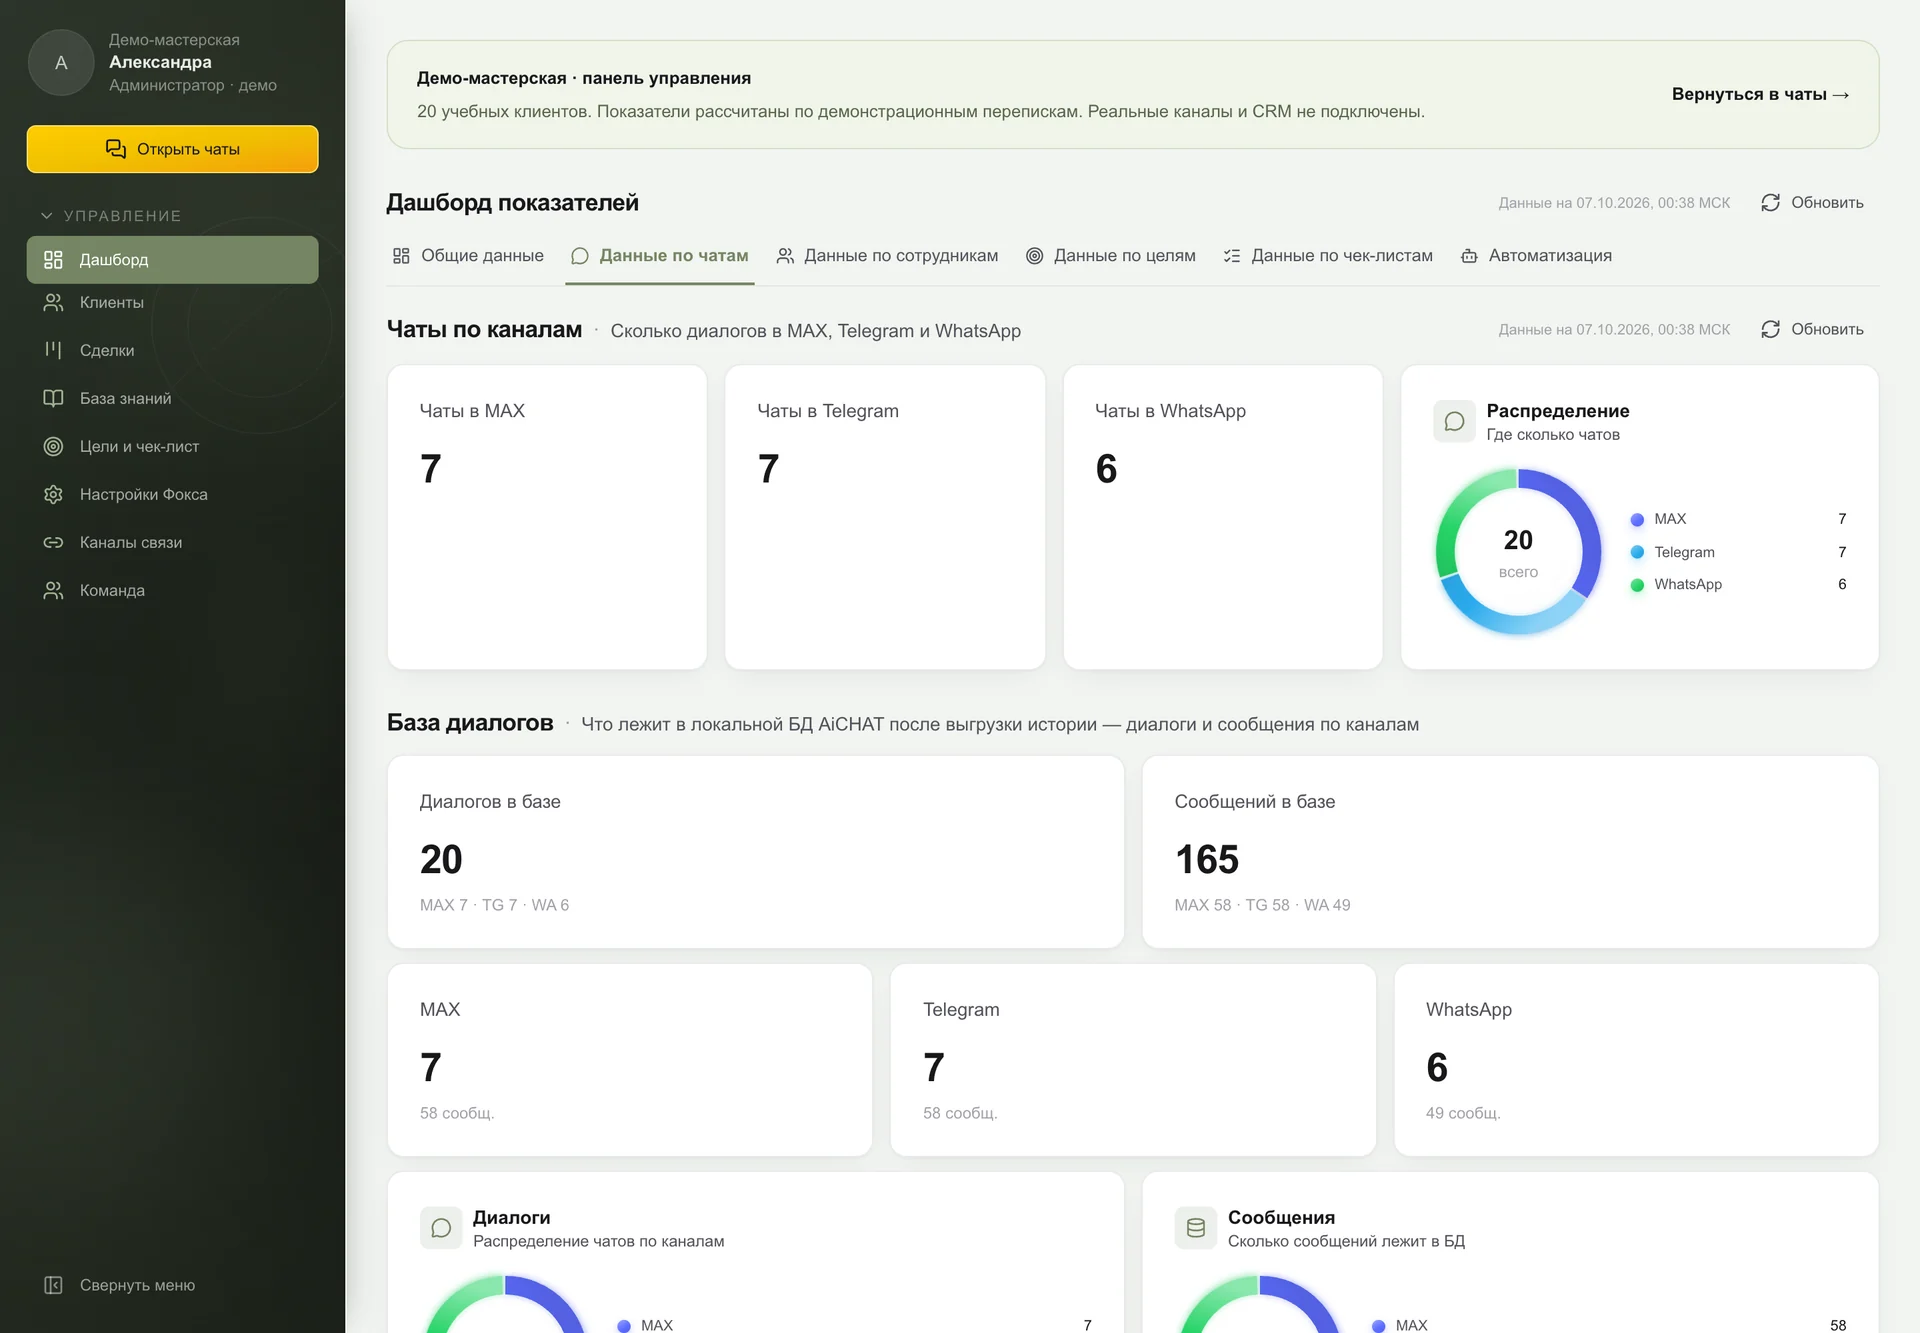The height and width of the screenshot is (1333, 1920).
Task: Click the refresh icon in Чаты по каналам row
Action: pyautogui.click(x=1770, y=329)
